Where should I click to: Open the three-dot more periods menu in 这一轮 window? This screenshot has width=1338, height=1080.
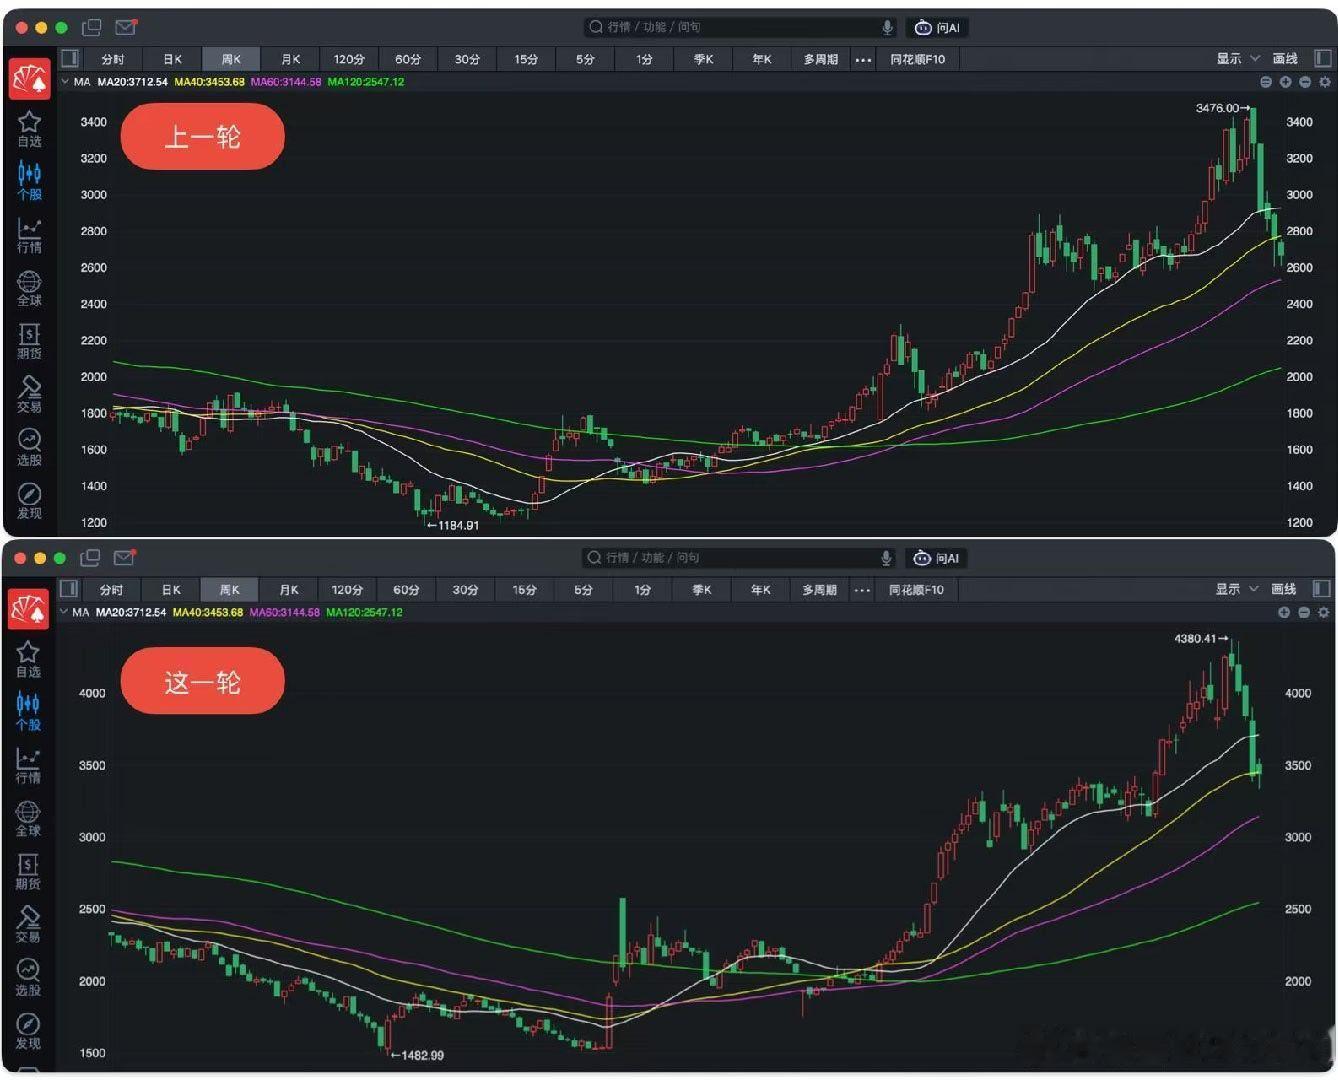tap(862, 590)
